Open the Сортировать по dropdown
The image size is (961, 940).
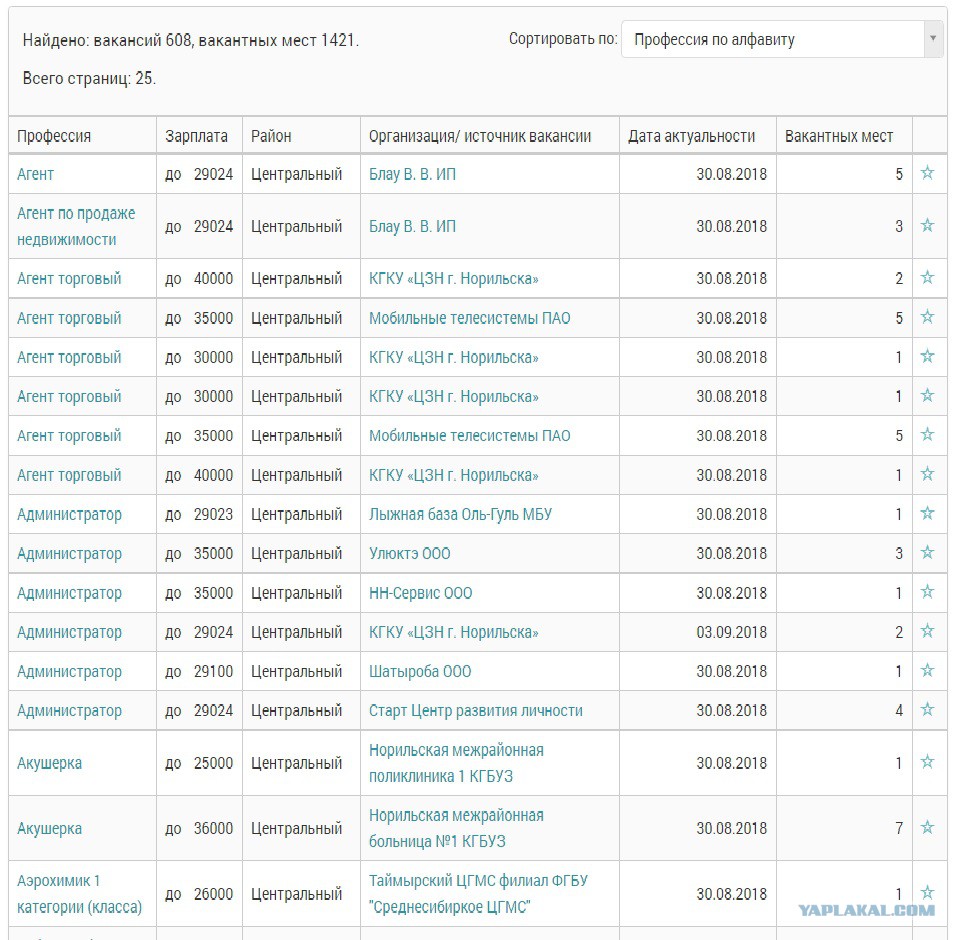click(782, 39)
